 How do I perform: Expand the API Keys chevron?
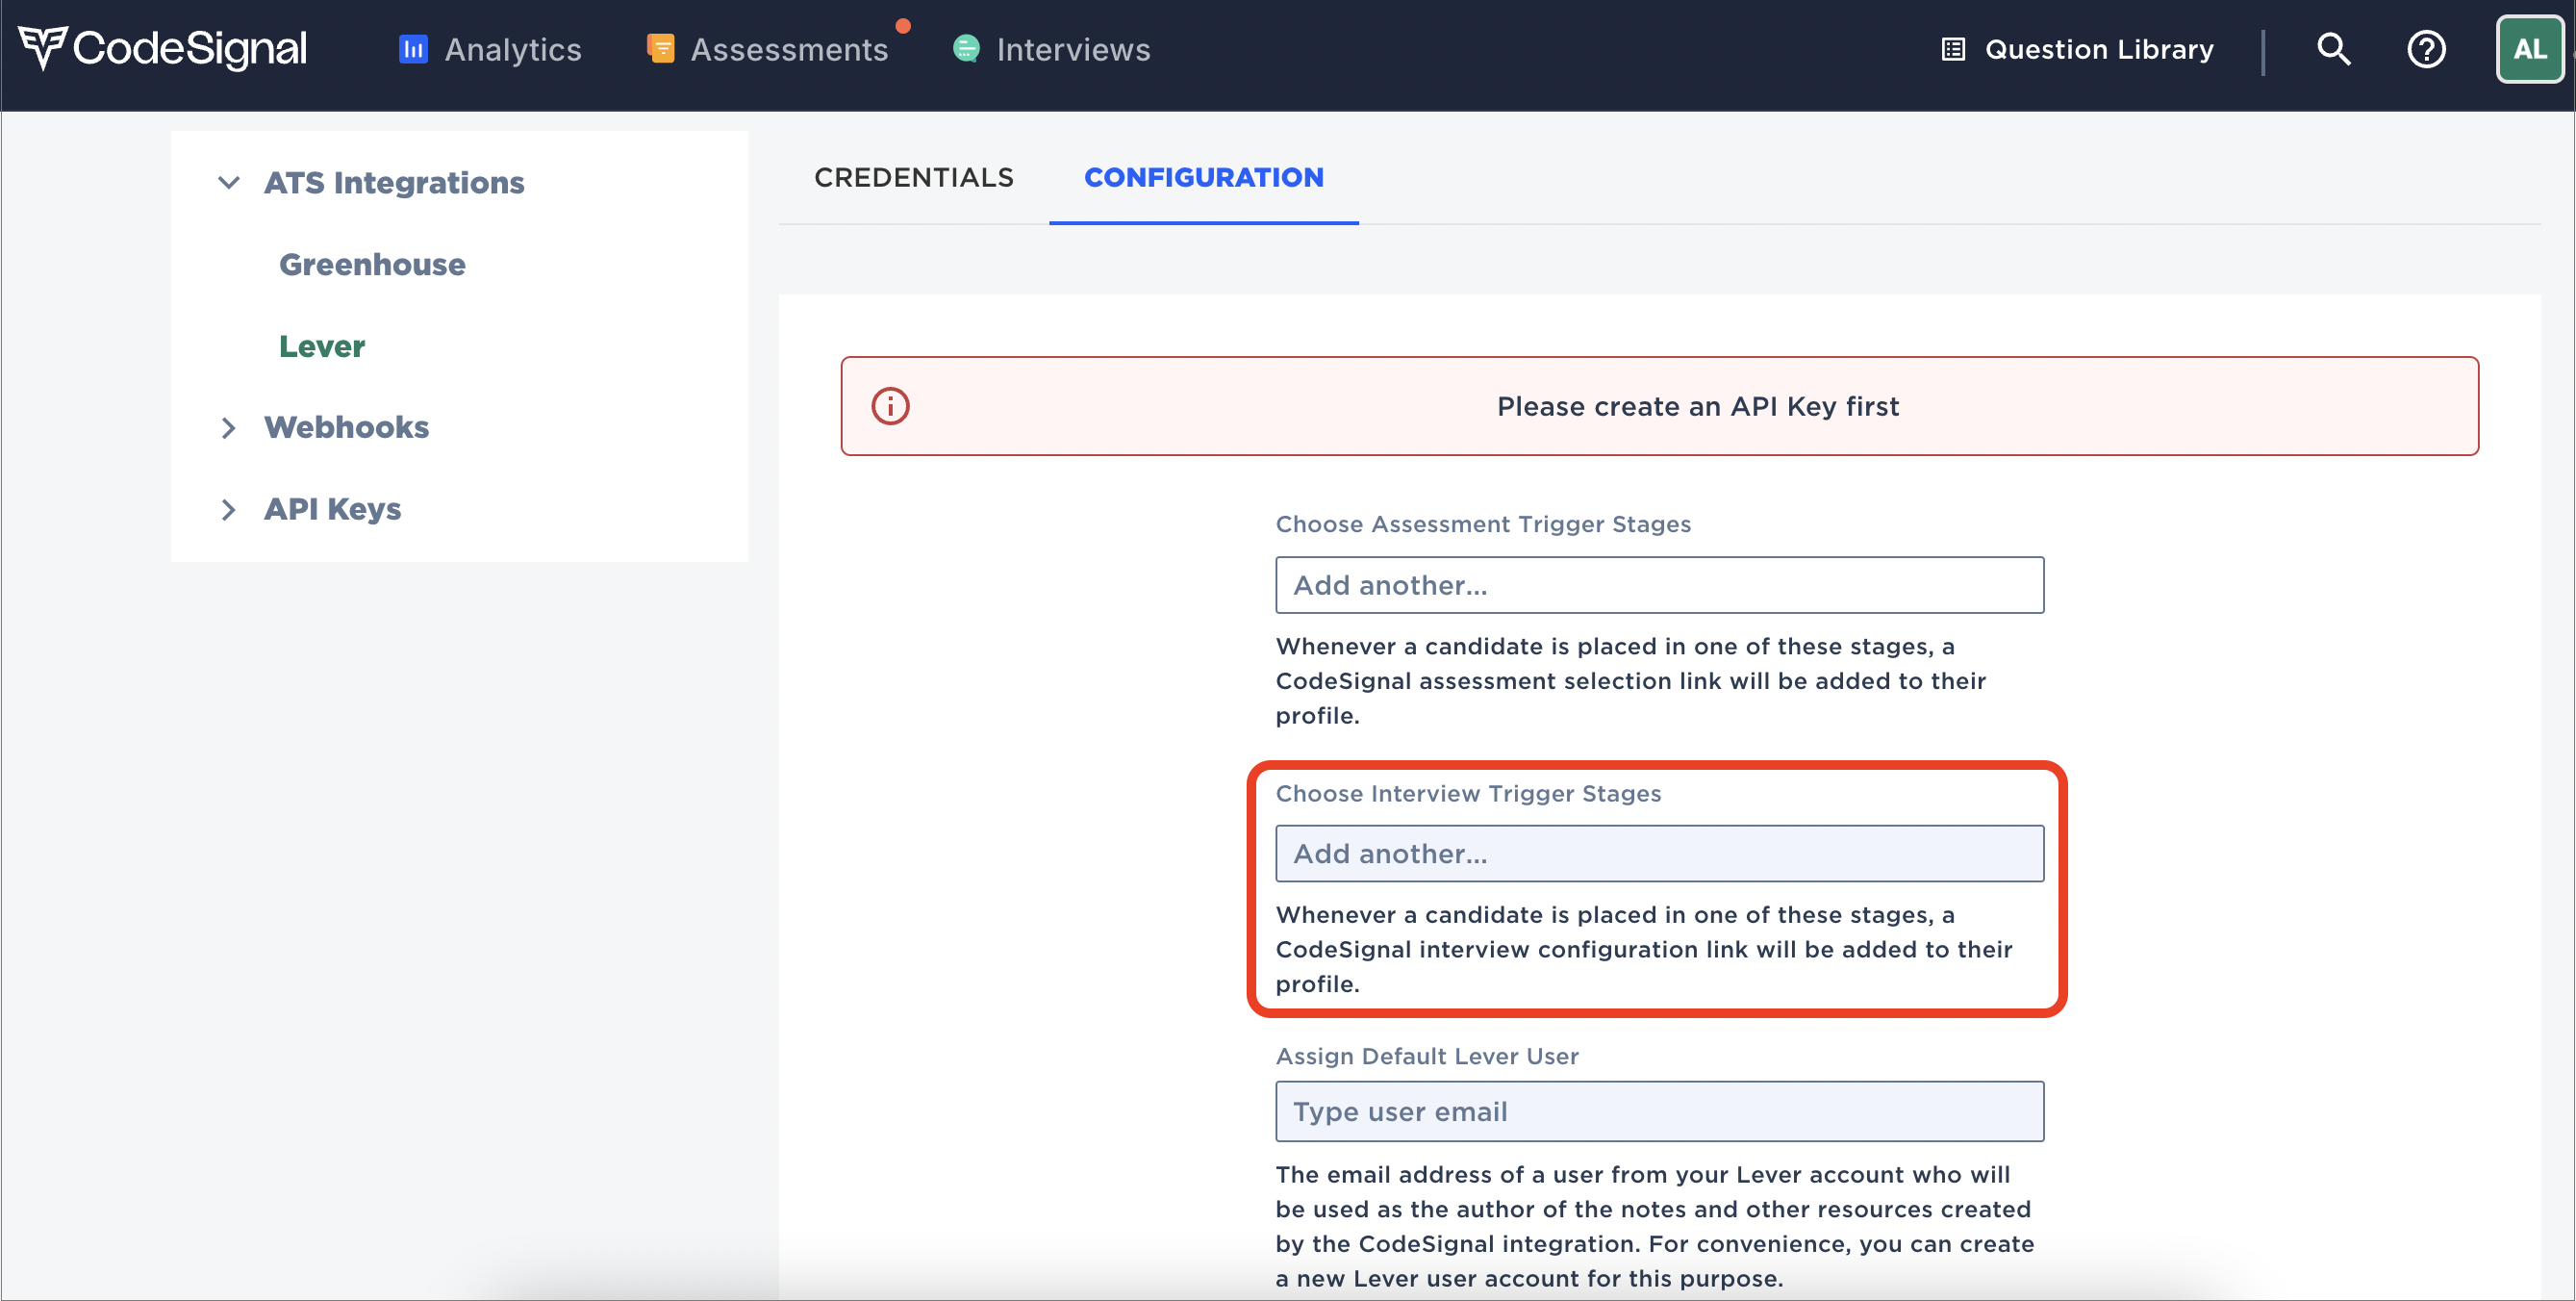click(229, 510)
